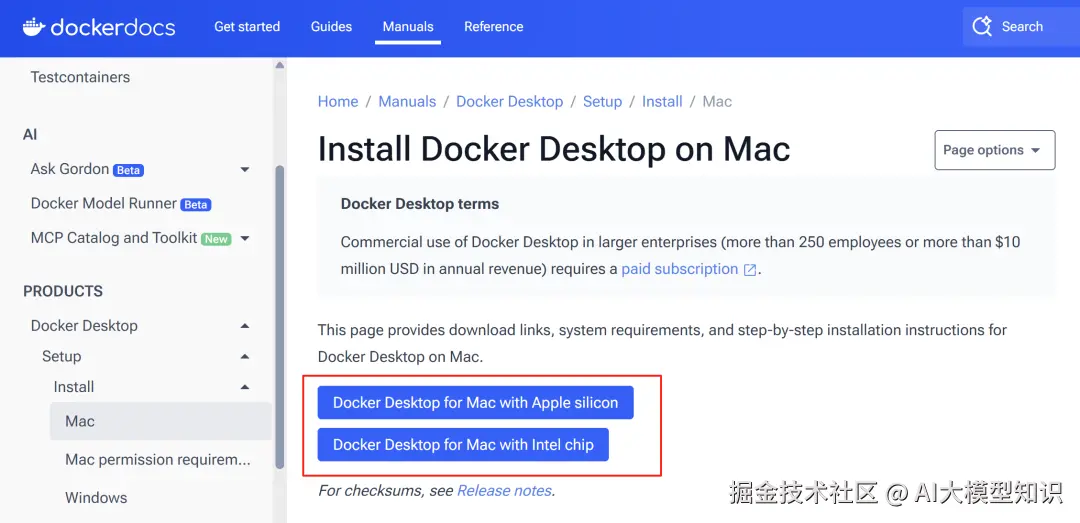Go to Home breadcrumb

pos(338,102)
